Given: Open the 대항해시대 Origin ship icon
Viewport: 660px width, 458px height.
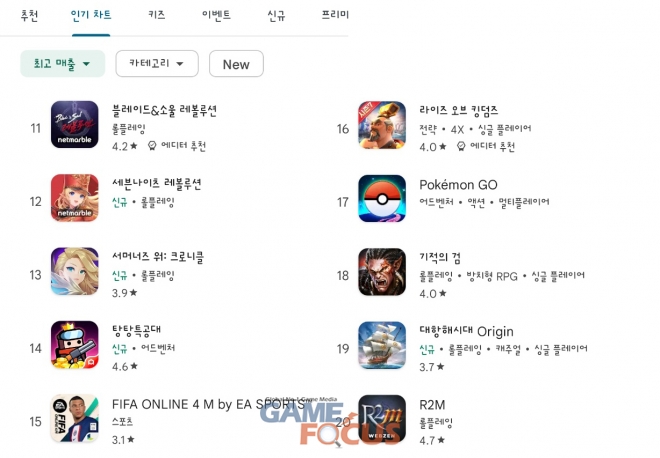Looking at the screenshot, I should click(x=382, y=345).
